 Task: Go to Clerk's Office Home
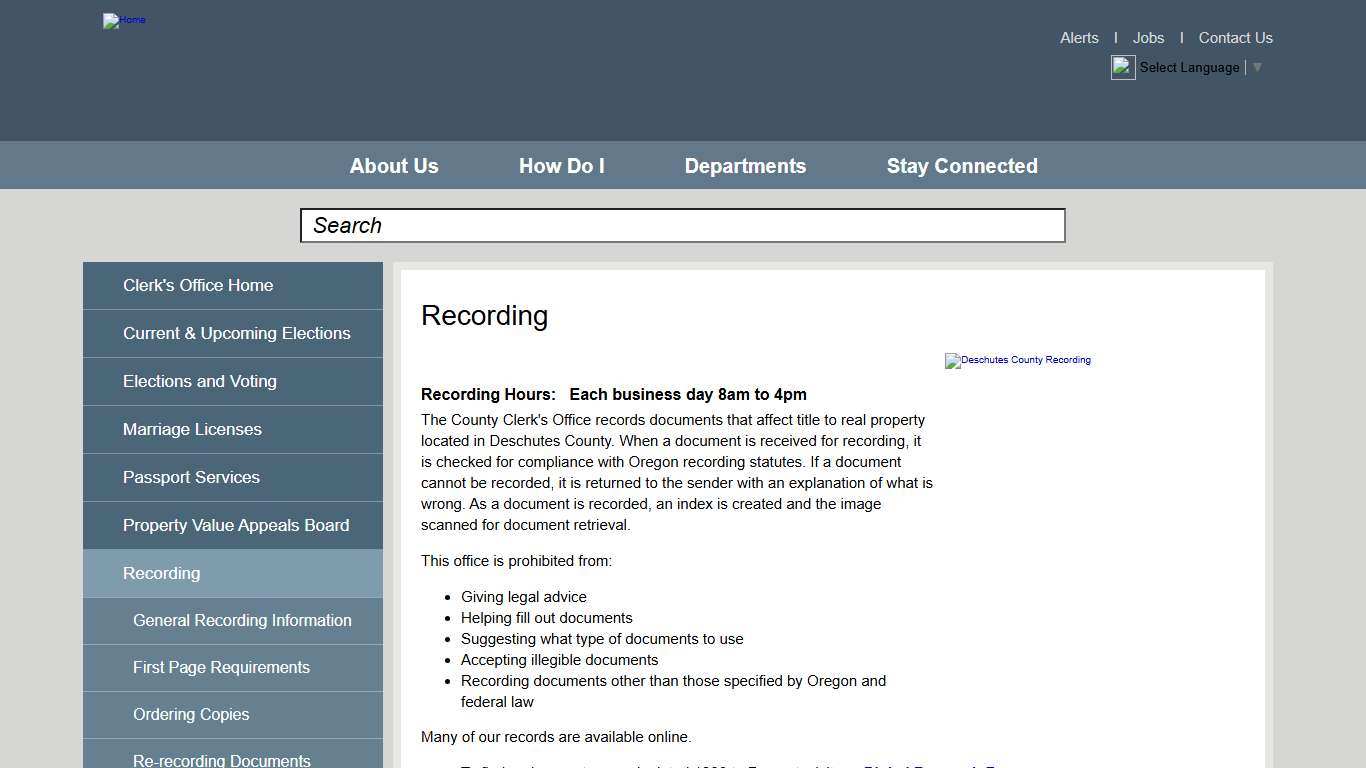(x=198, y=286)
